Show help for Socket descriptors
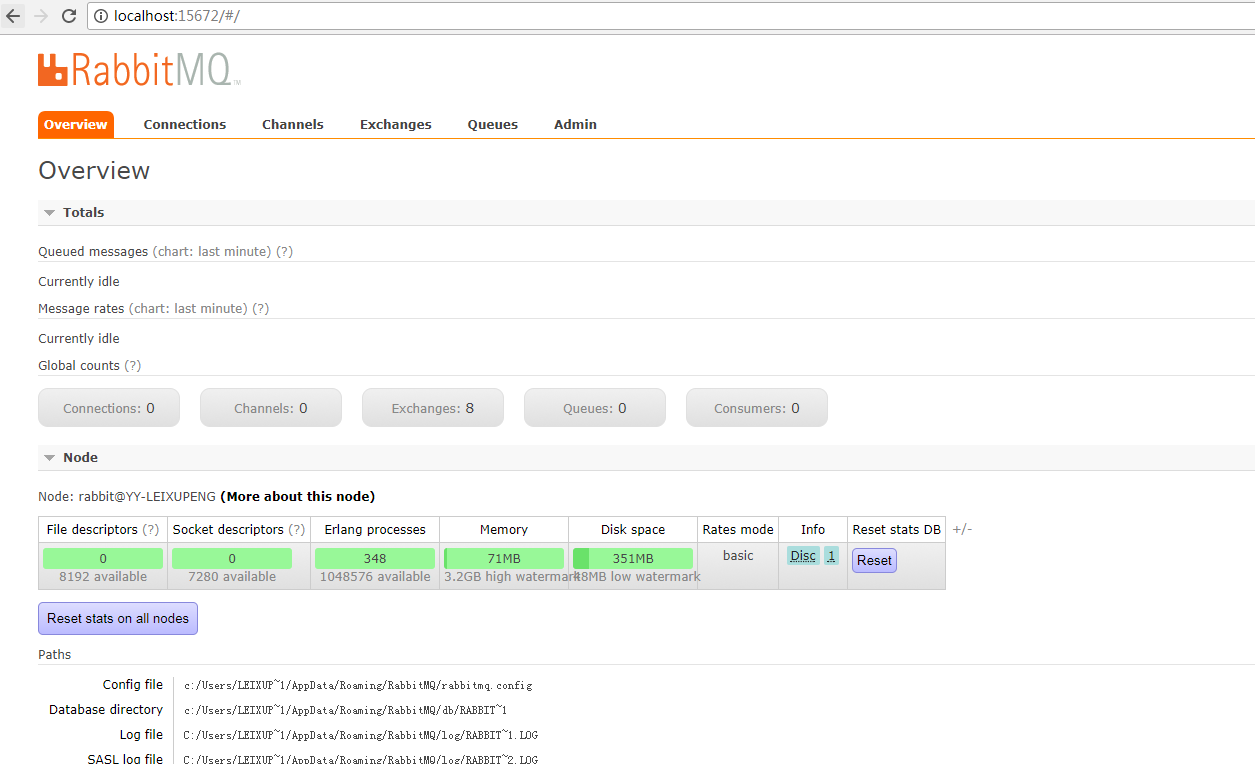The height and width of the screenshot is (764, 1255). 297,530
